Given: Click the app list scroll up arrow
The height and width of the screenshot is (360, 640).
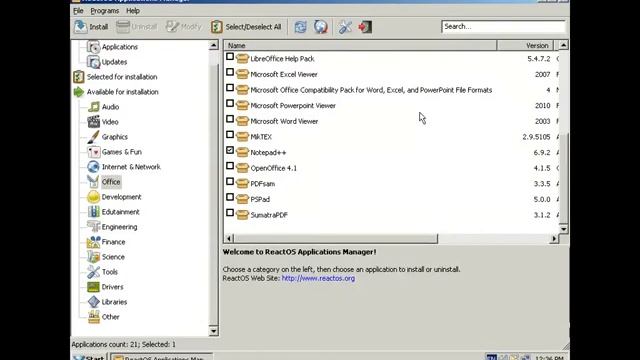Looking at the screenshot, I should (563, 45).
